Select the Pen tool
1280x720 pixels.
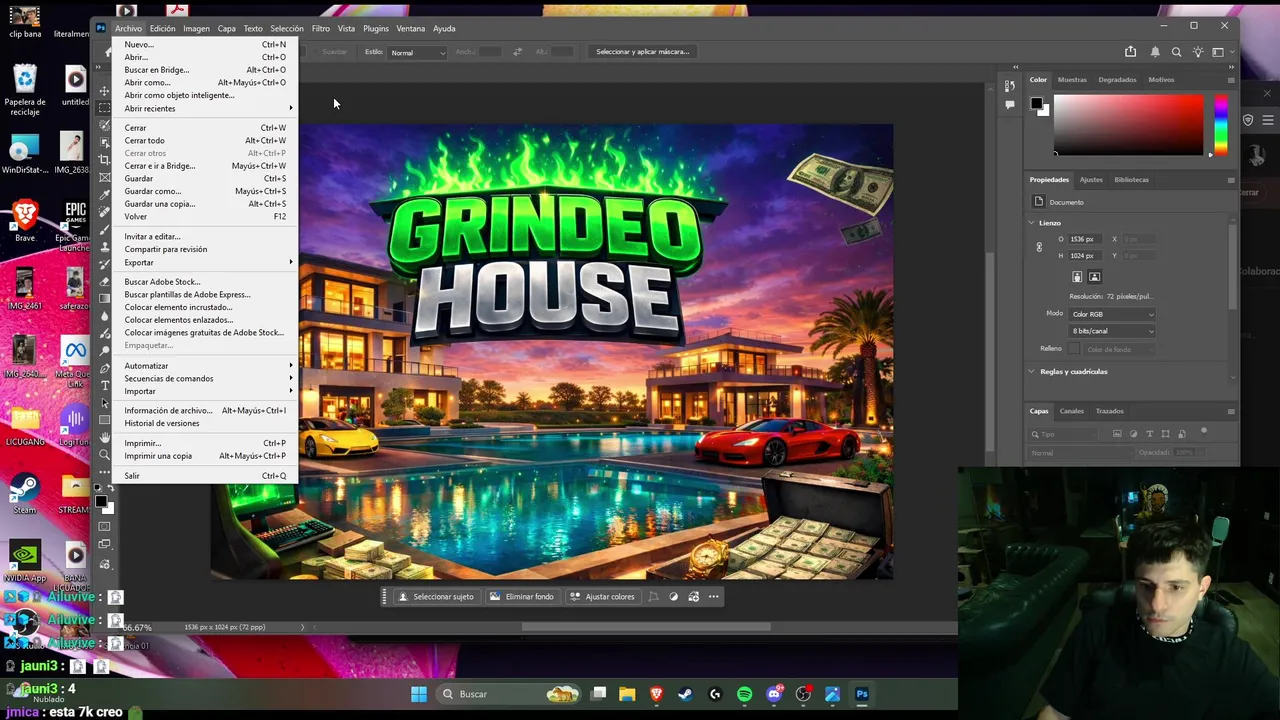tap(105, 368)
